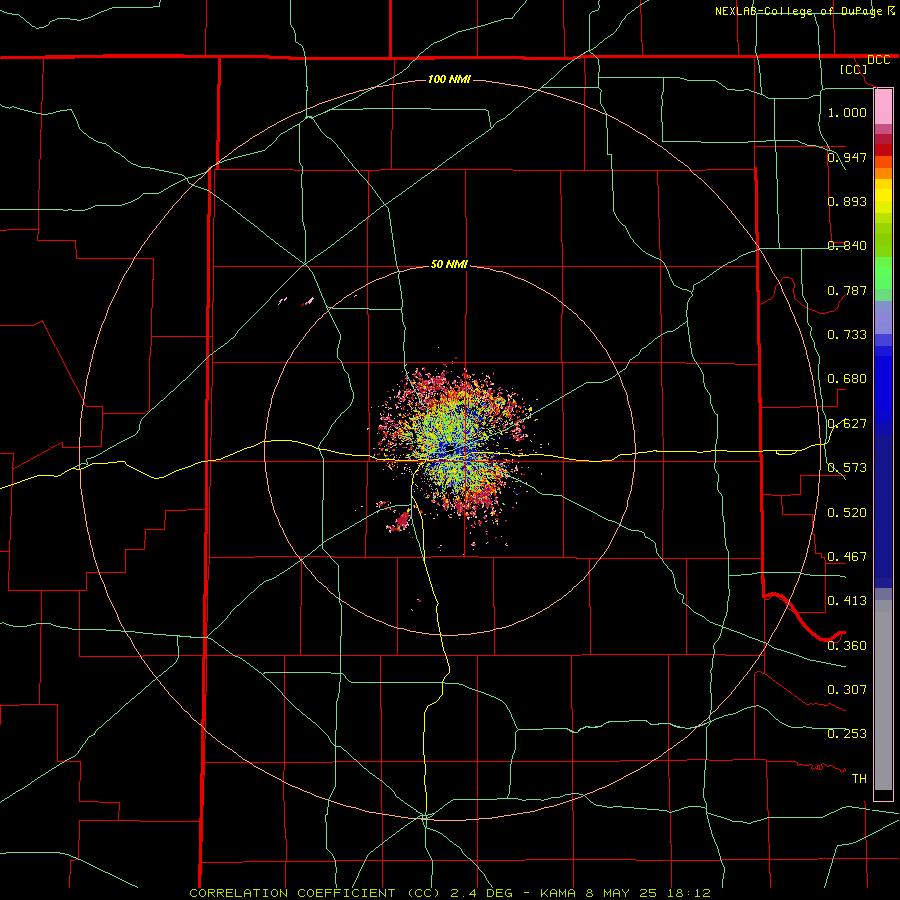The image size is (900, 900).
Task: Select the 0.840 scale value
Action: (847, 246)
